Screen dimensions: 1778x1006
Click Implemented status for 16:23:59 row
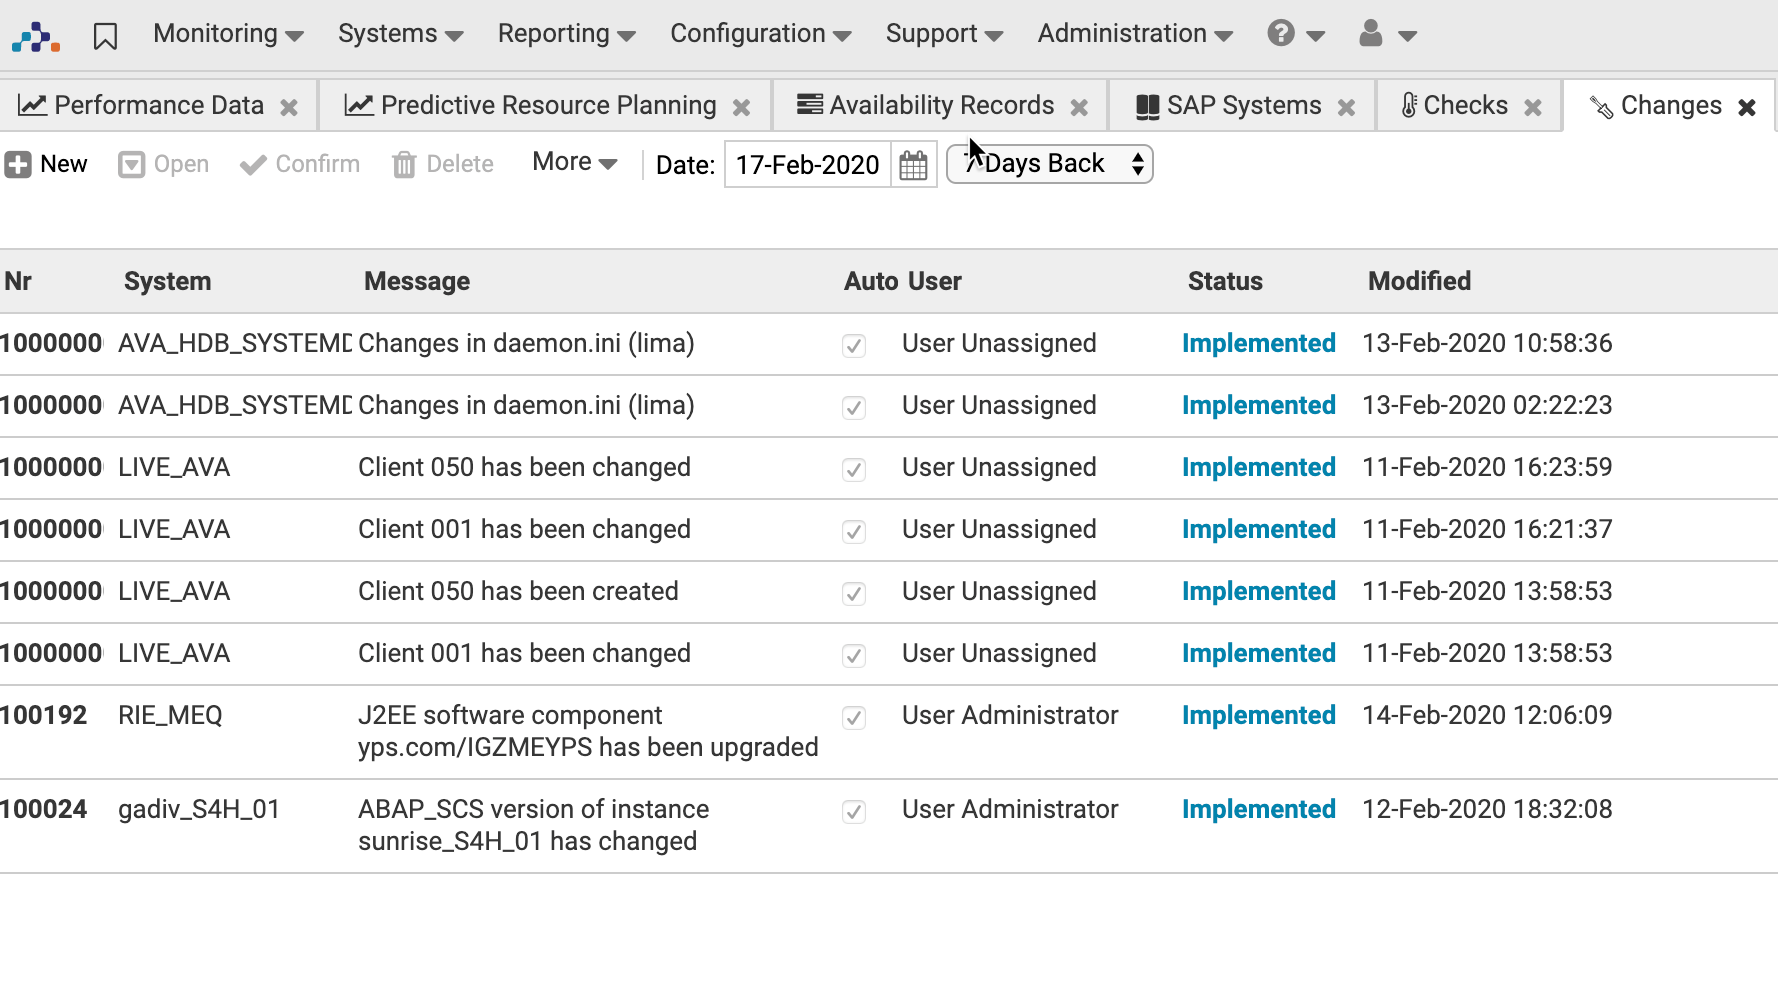(x=1258, y=467)
